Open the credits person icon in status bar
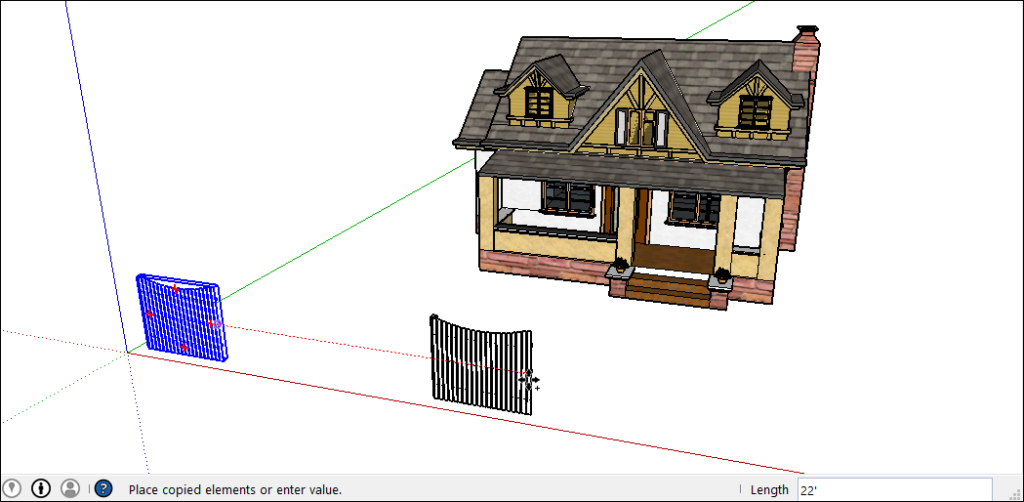The width and height of the screenshot is (1024, 502). click(41, 488)
